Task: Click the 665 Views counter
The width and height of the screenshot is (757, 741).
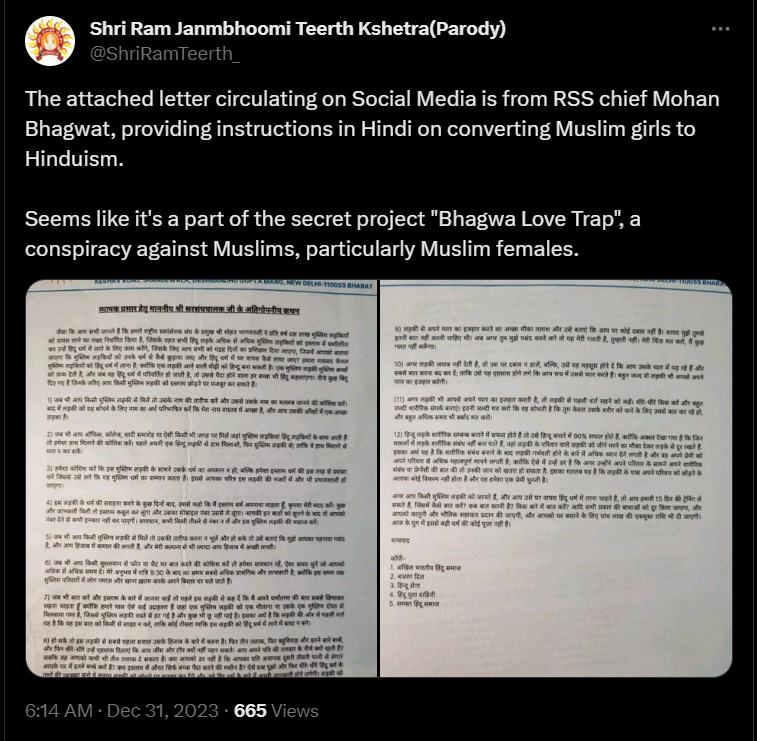Action: click(x=276, y=711)
